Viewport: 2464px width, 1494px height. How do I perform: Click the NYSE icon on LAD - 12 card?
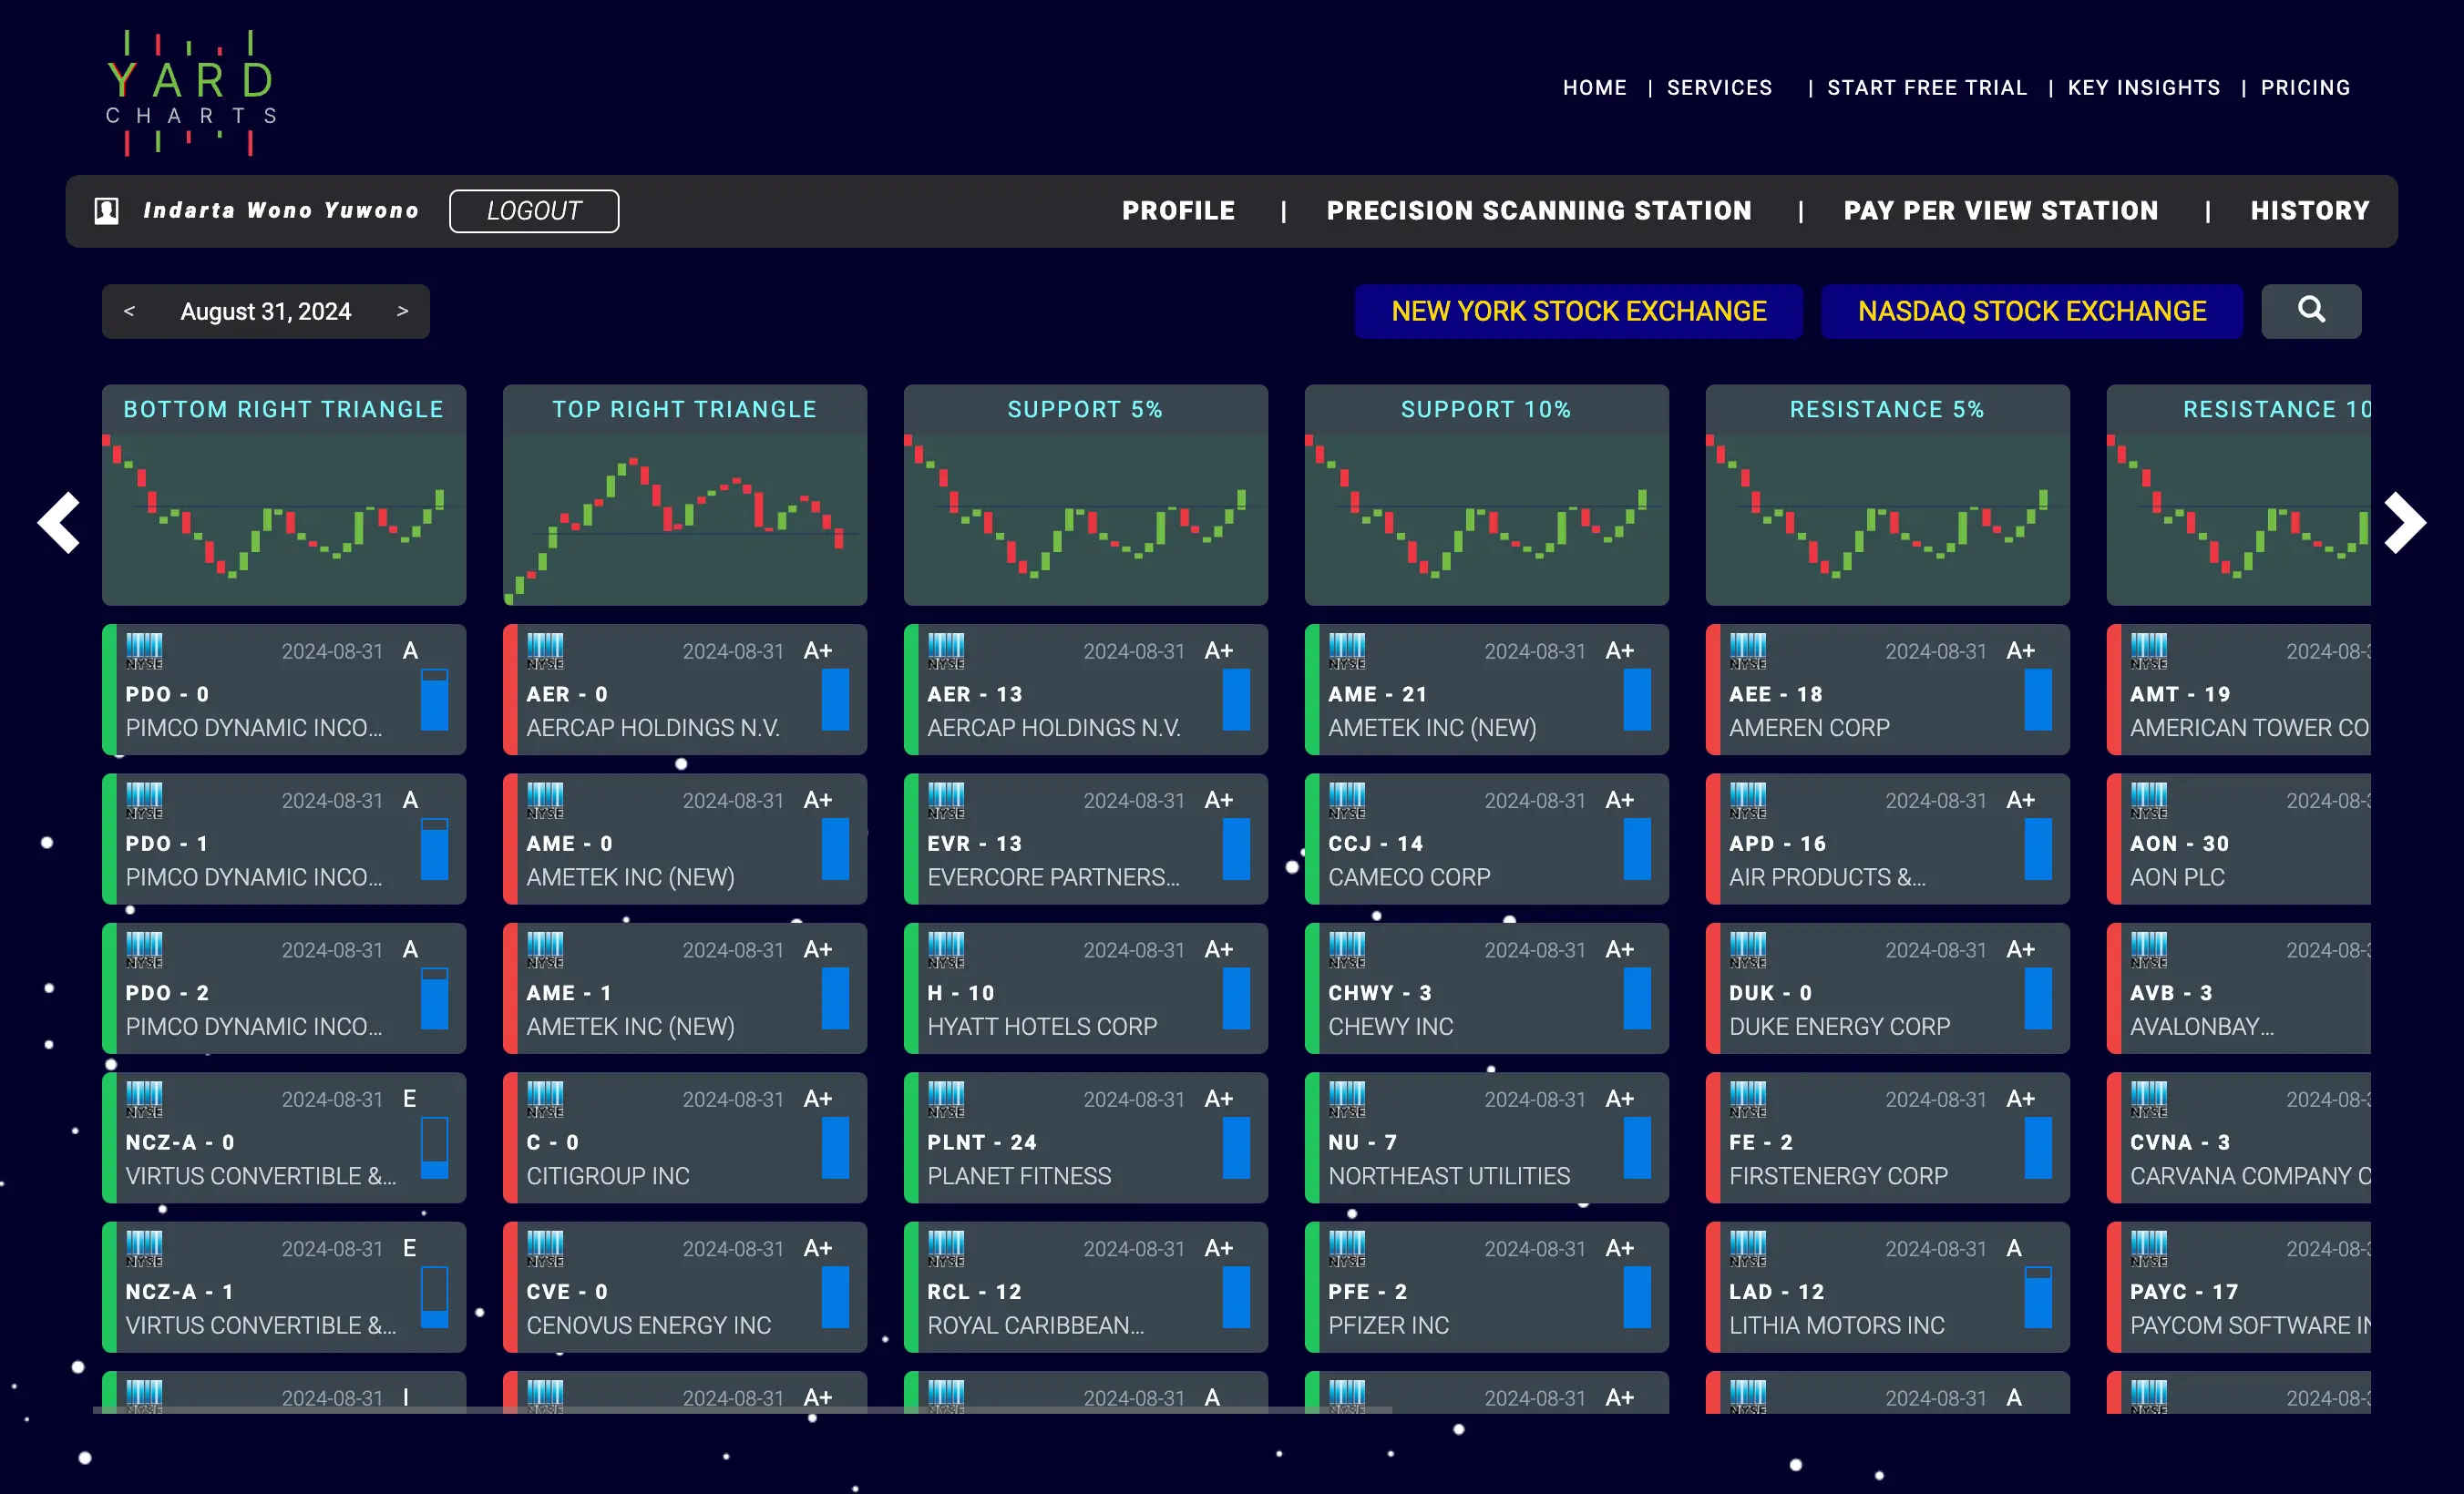[x=1748, y=1248]
